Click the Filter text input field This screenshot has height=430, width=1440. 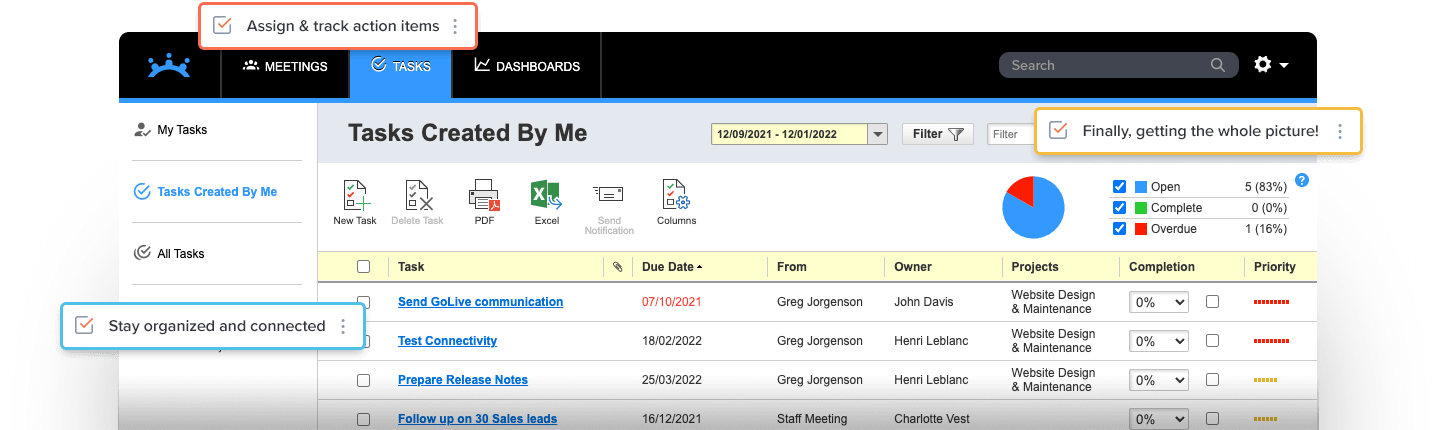1010,134
